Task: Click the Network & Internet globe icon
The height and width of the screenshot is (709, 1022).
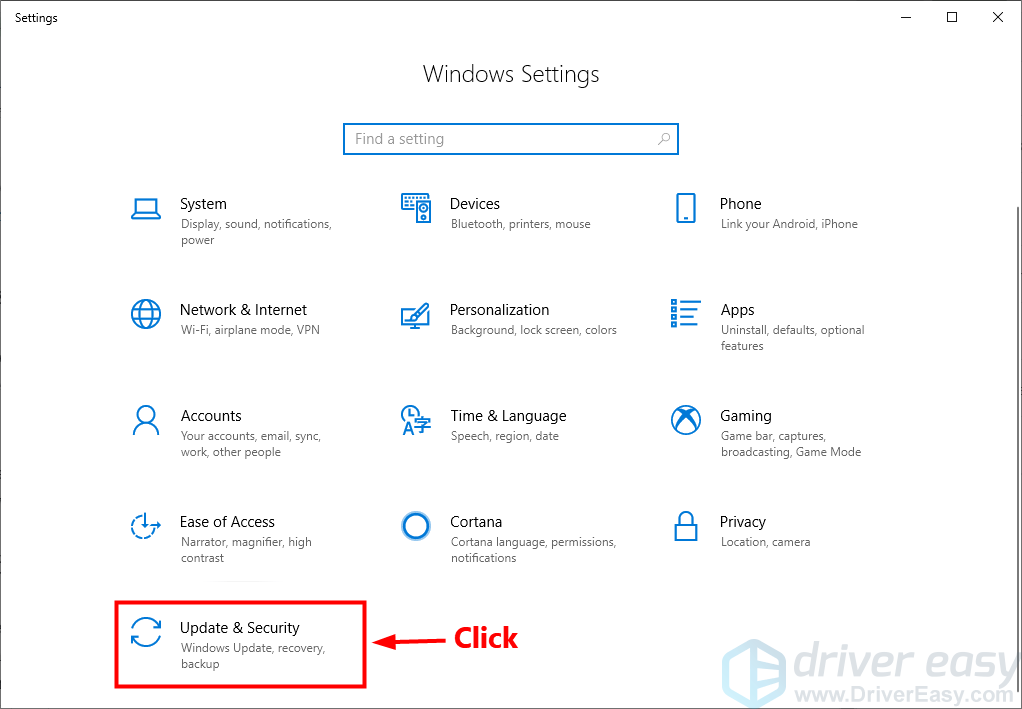Action: point(145,314)
